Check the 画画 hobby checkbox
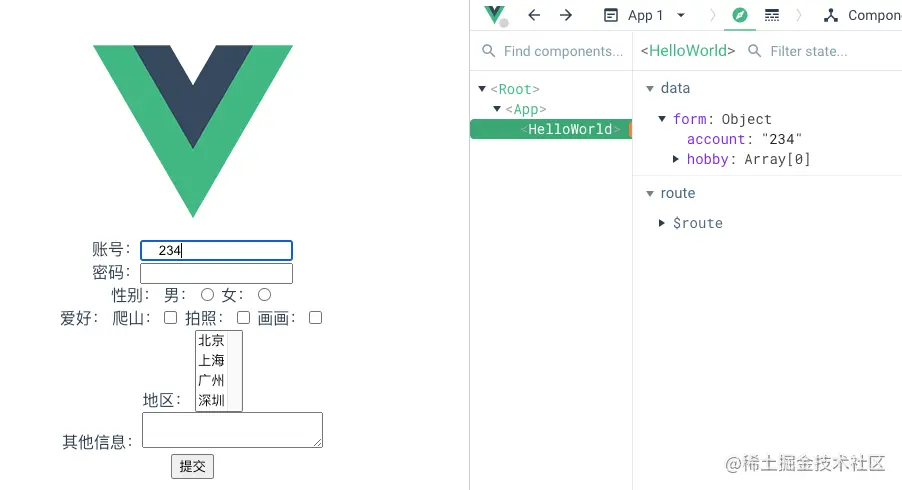Viewport: 902px width, 490px height. pos(315,317)
